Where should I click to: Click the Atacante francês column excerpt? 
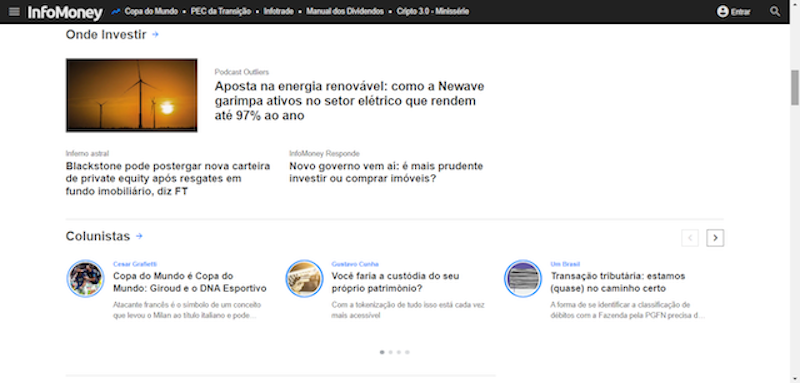coord(187,311)
